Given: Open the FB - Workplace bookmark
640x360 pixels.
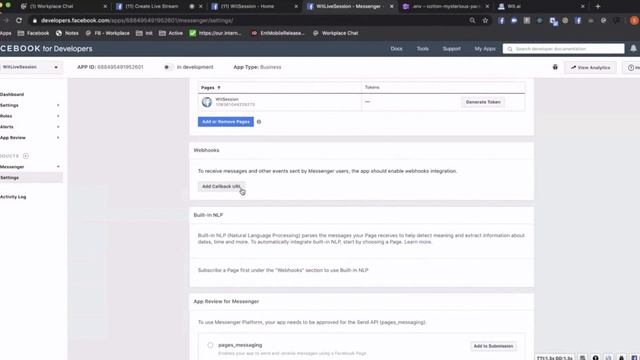Looking at the screenshot, I should (108, 33).
